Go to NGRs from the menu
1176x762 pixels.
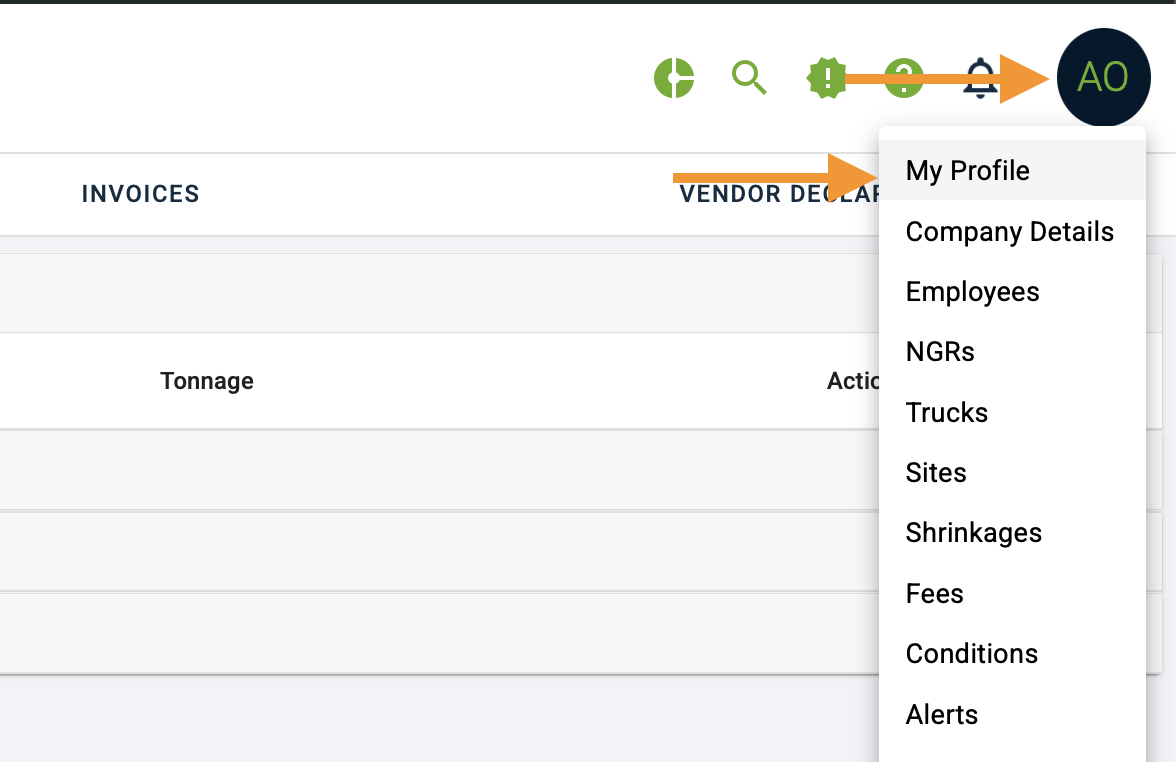[x=940, y=352]
